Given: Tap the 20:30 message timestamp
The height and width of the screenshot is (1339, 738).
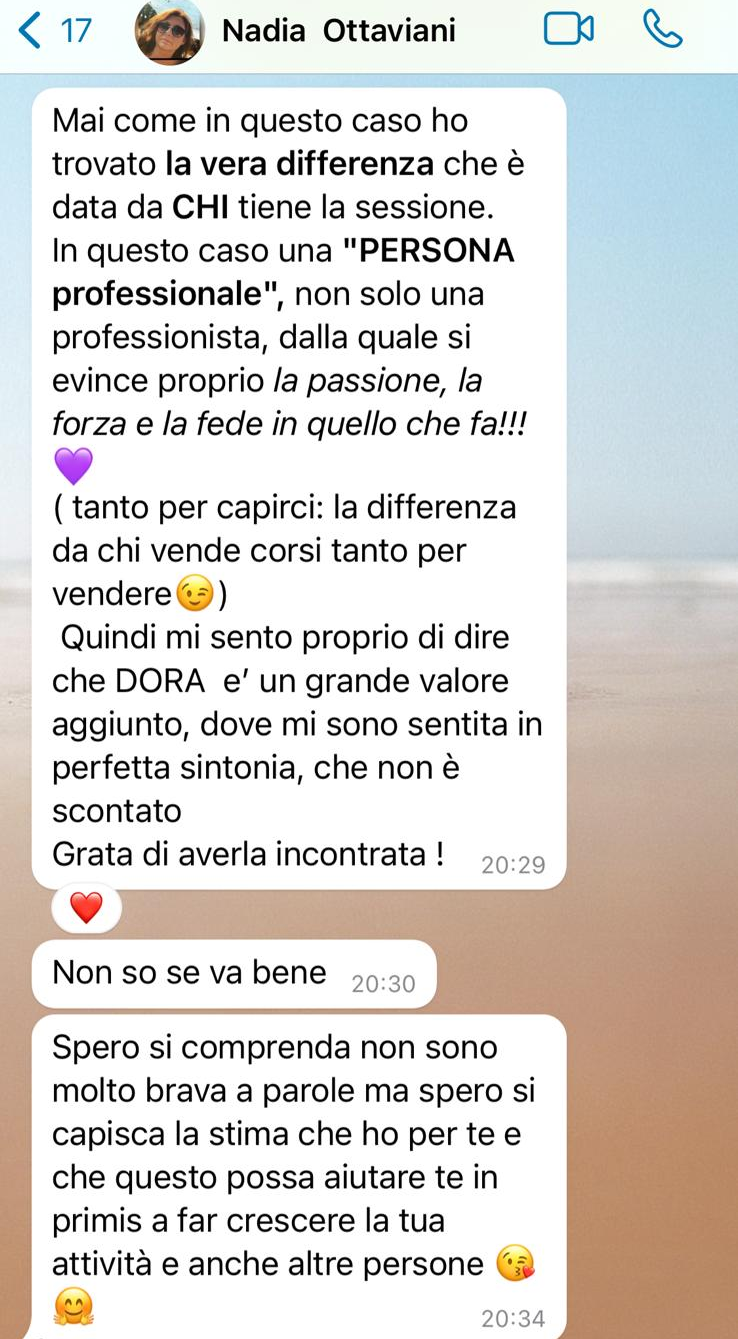Looking at the screenshot, I should tap(383, 984).
